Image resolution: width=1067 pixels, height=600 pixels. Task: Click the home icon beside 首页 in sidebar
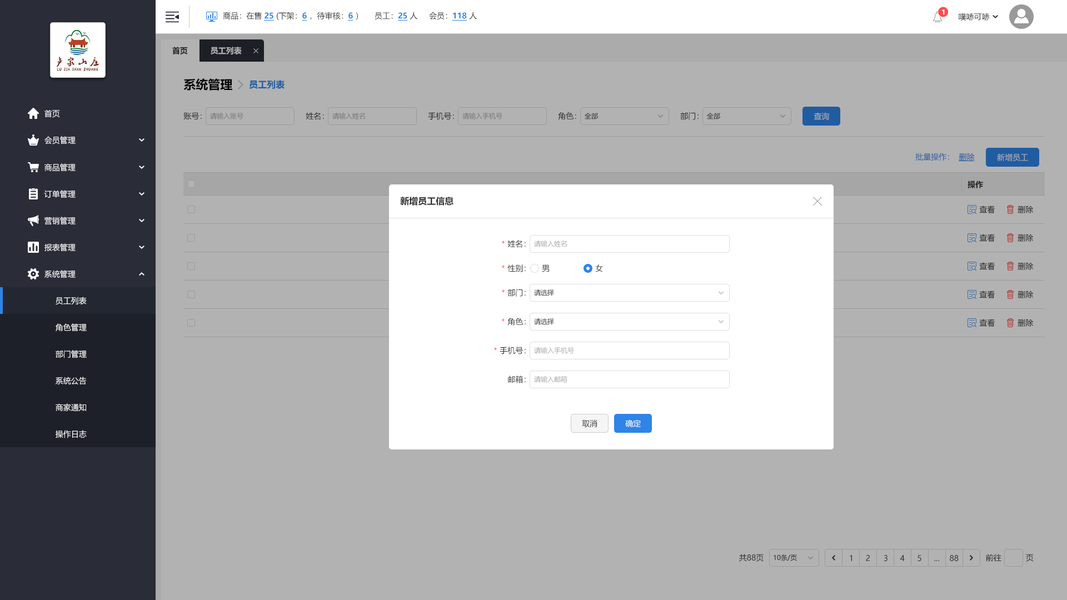click(x=33, y=114)
